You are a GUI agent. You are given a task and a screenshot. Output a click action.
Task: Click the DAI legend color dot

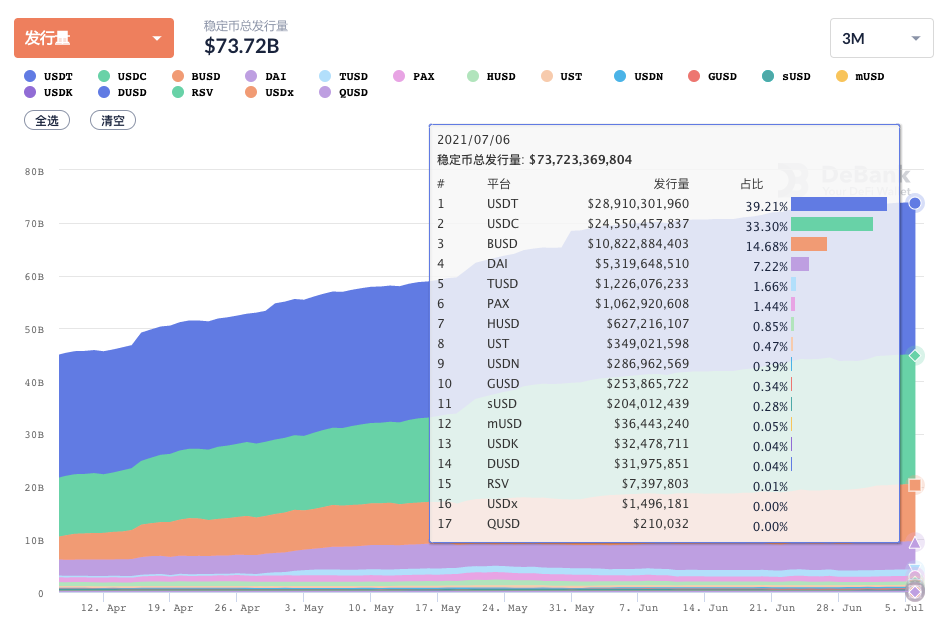251,76
